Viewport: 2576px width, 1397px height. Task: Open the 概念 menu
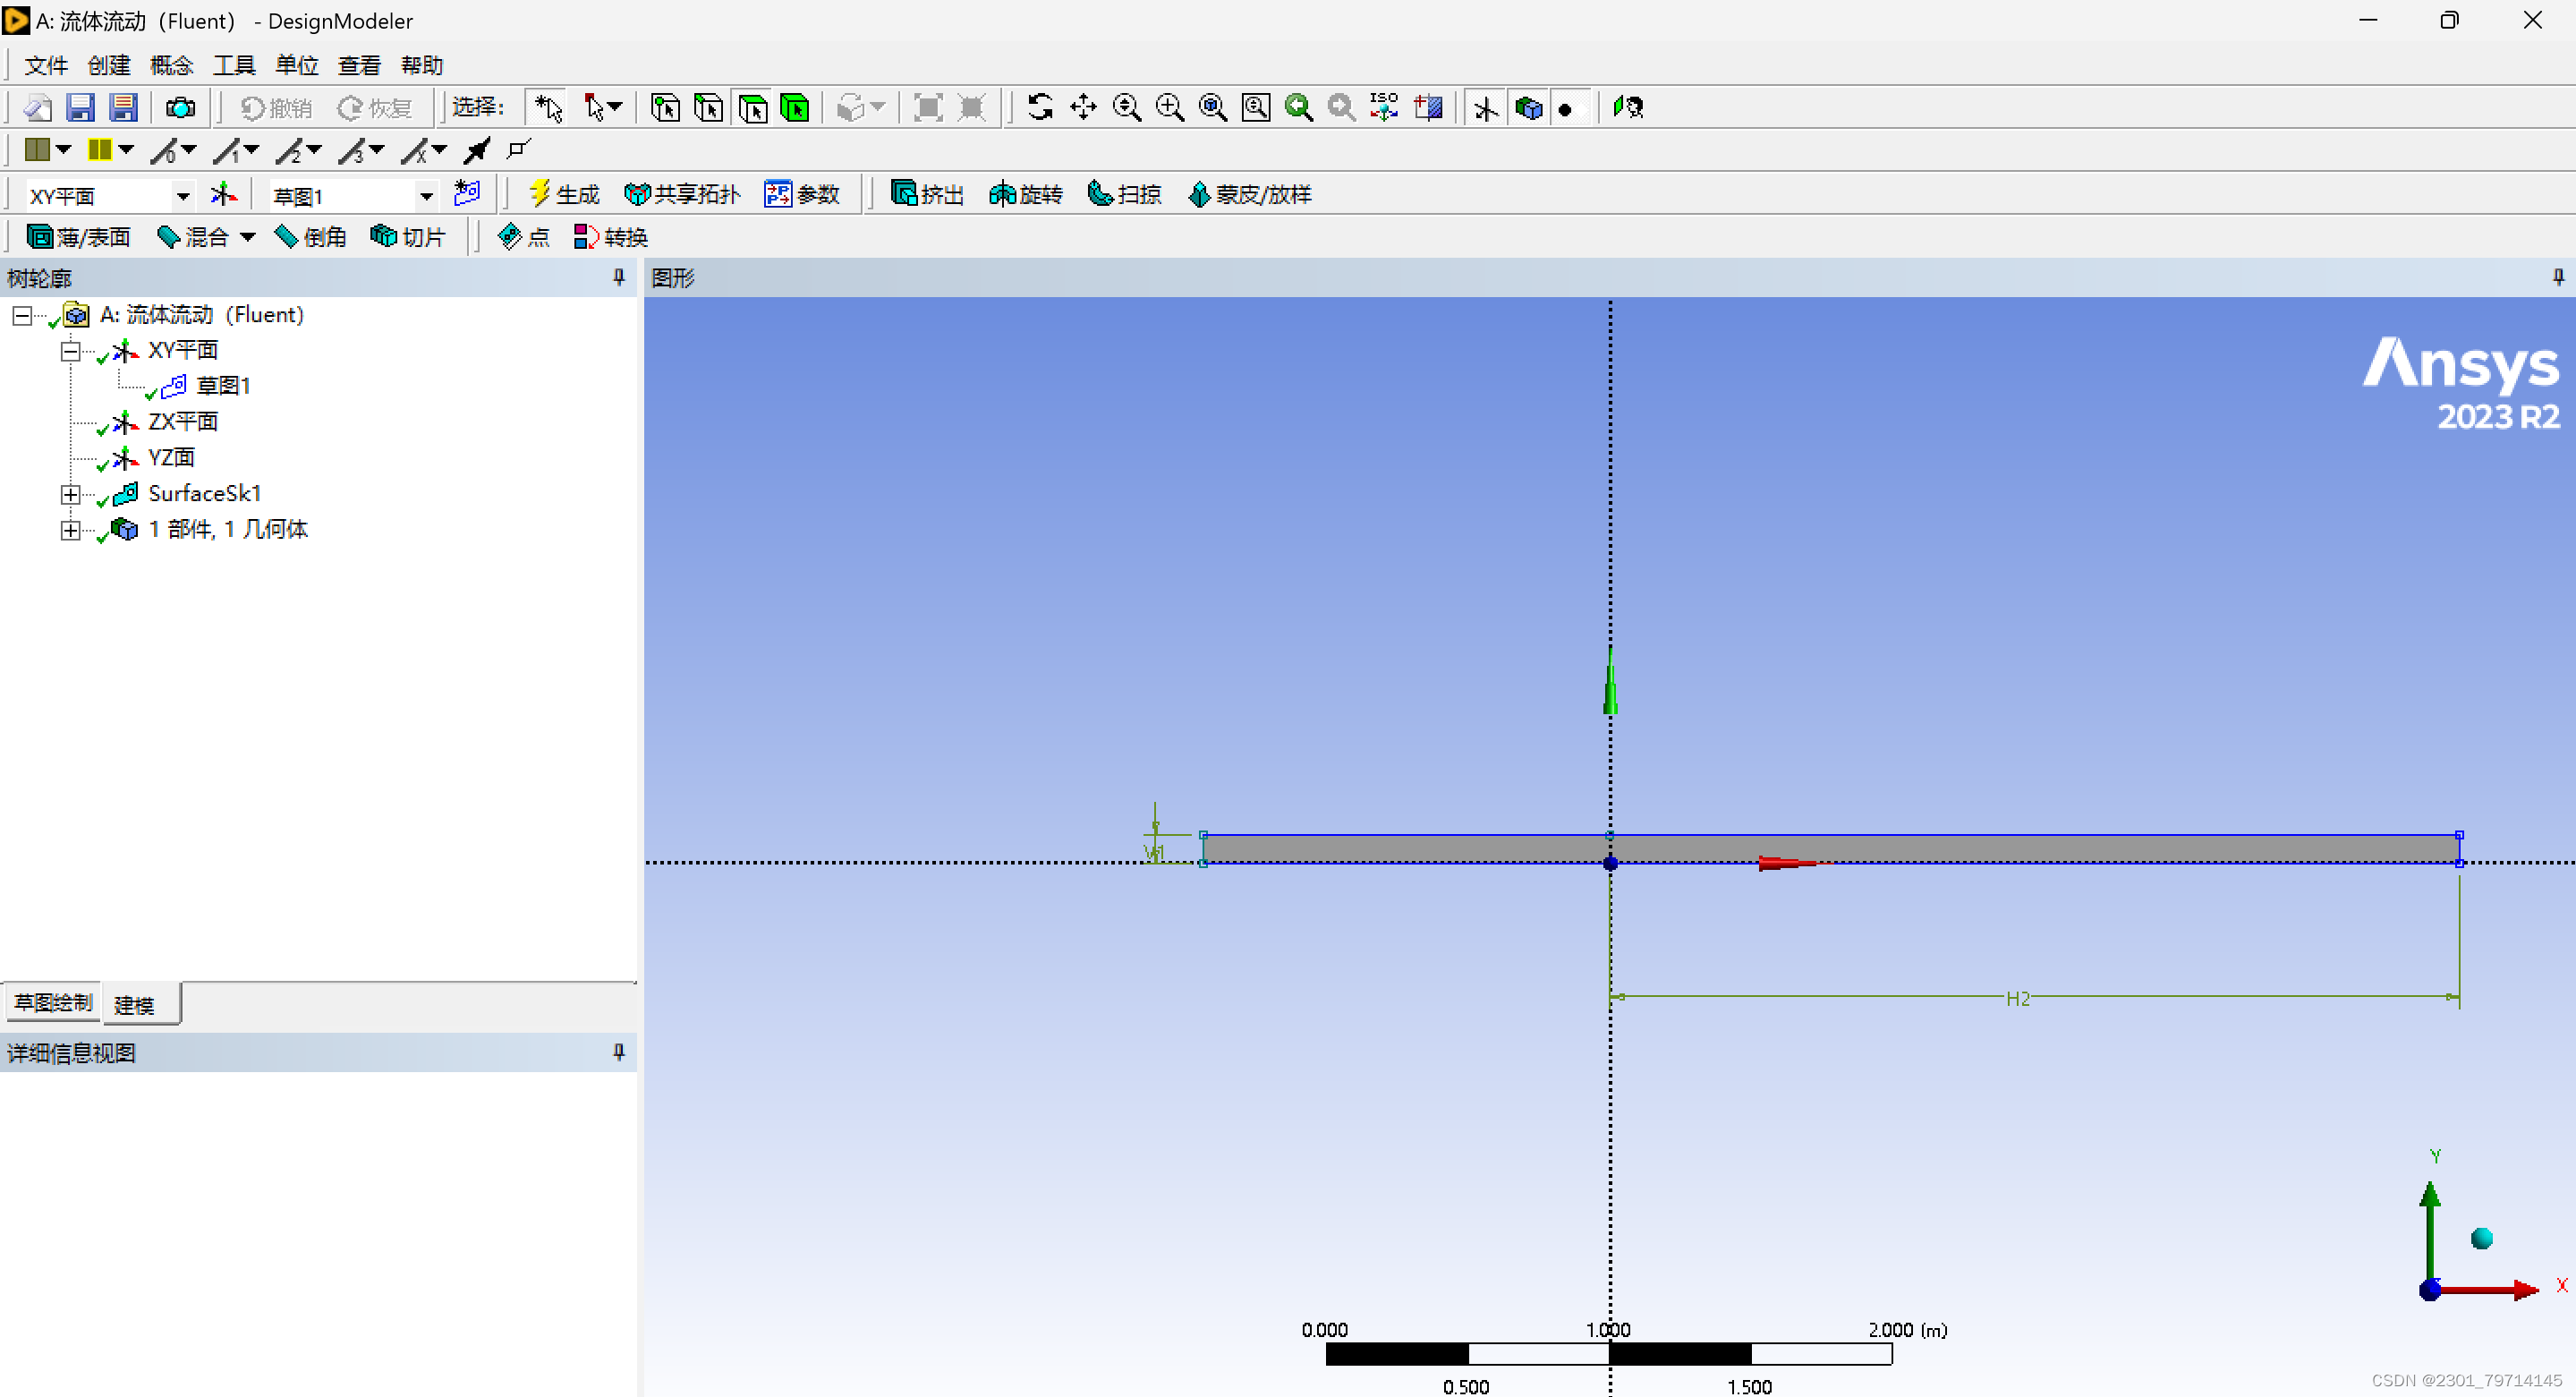point(171,65)
